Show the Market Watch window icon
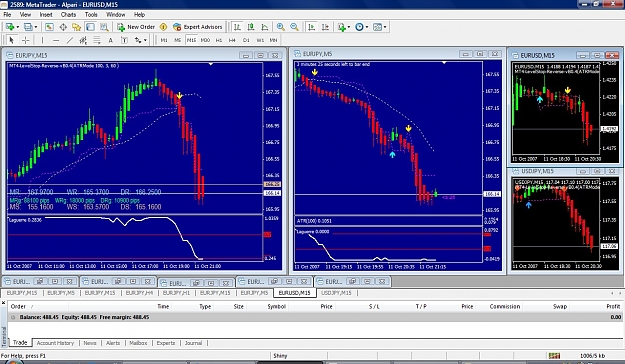Image resolution: width=625 pixels, height=364 pixels. coord(49,27)
